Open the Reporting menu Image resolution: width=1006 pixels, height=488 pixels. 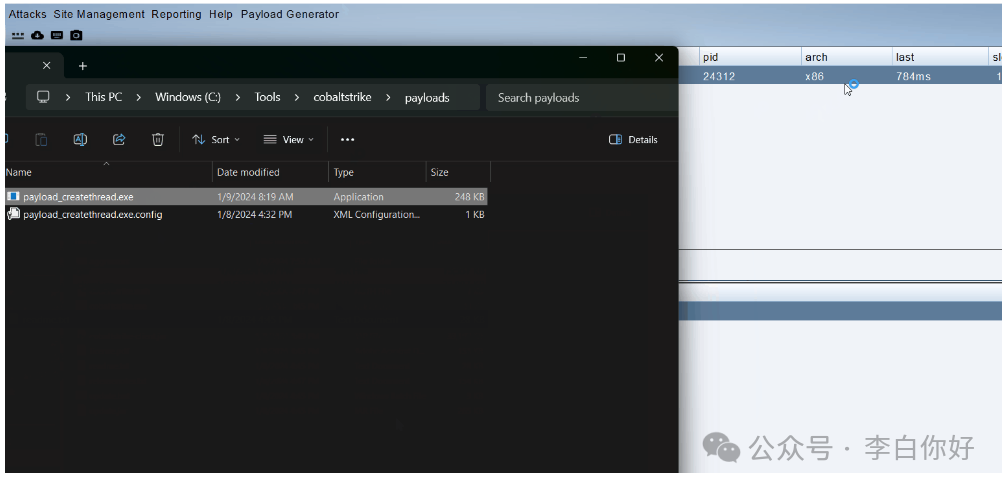point(176,14)
